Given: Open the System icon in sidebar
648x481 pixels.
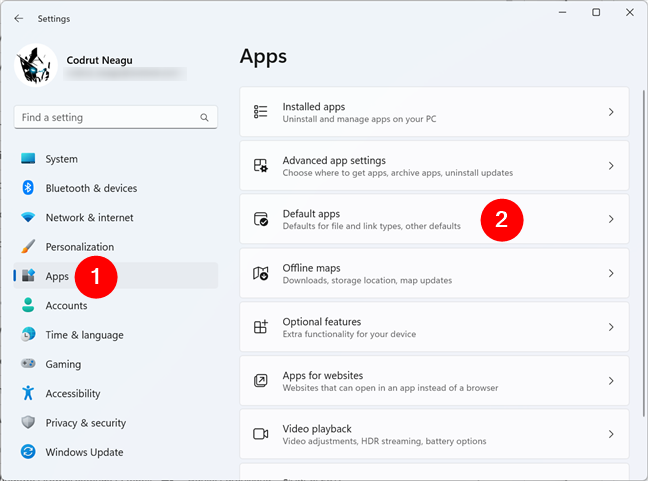Looking at the screenshot, I should (28, 159).
